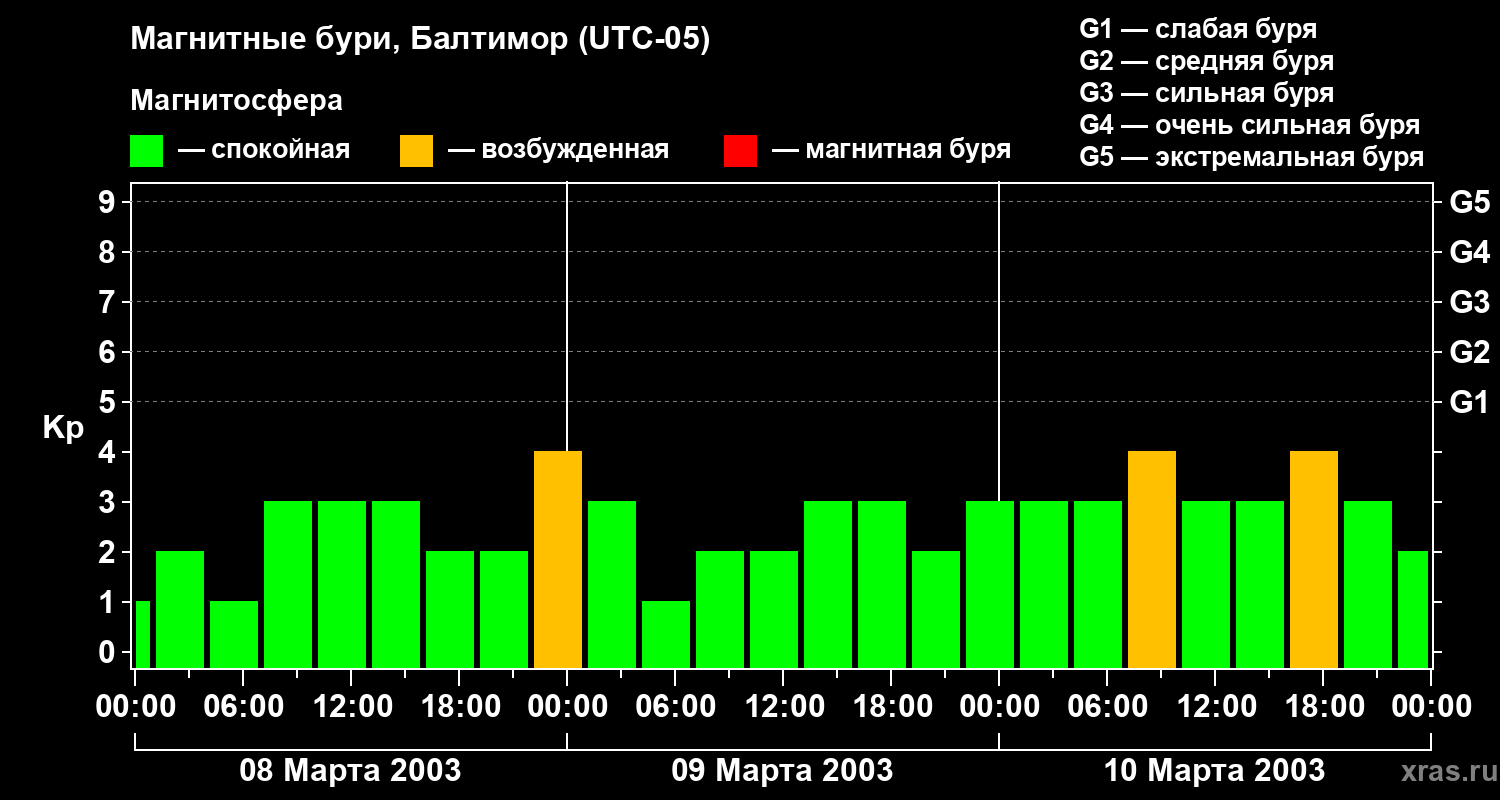This screenshot has height=800, width=1500.
Task: Click the red 'магнитная буря' legend swatch
Action: click(x=740, y=151)
